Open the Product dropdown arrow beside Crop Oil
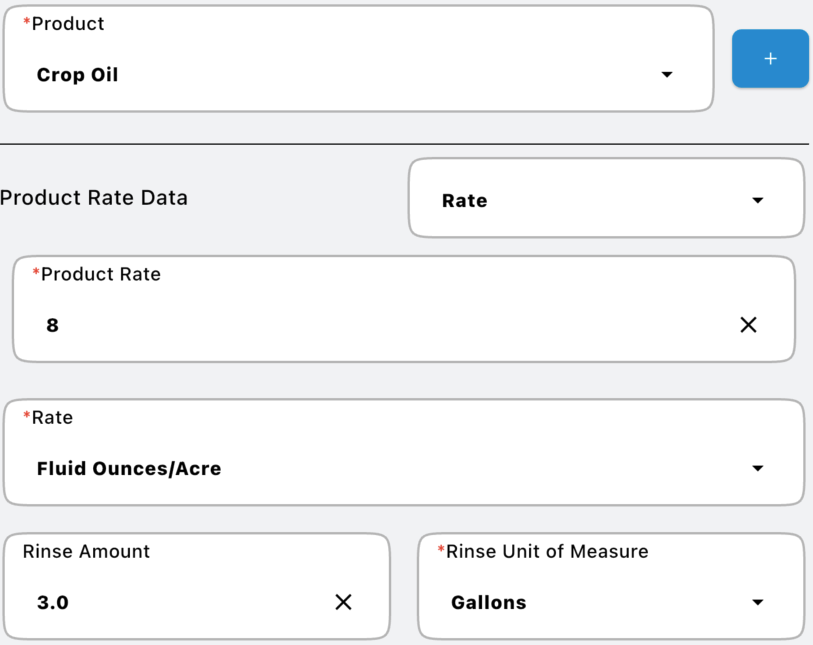The height and width of the screenshot is (645, 813). 667,75
